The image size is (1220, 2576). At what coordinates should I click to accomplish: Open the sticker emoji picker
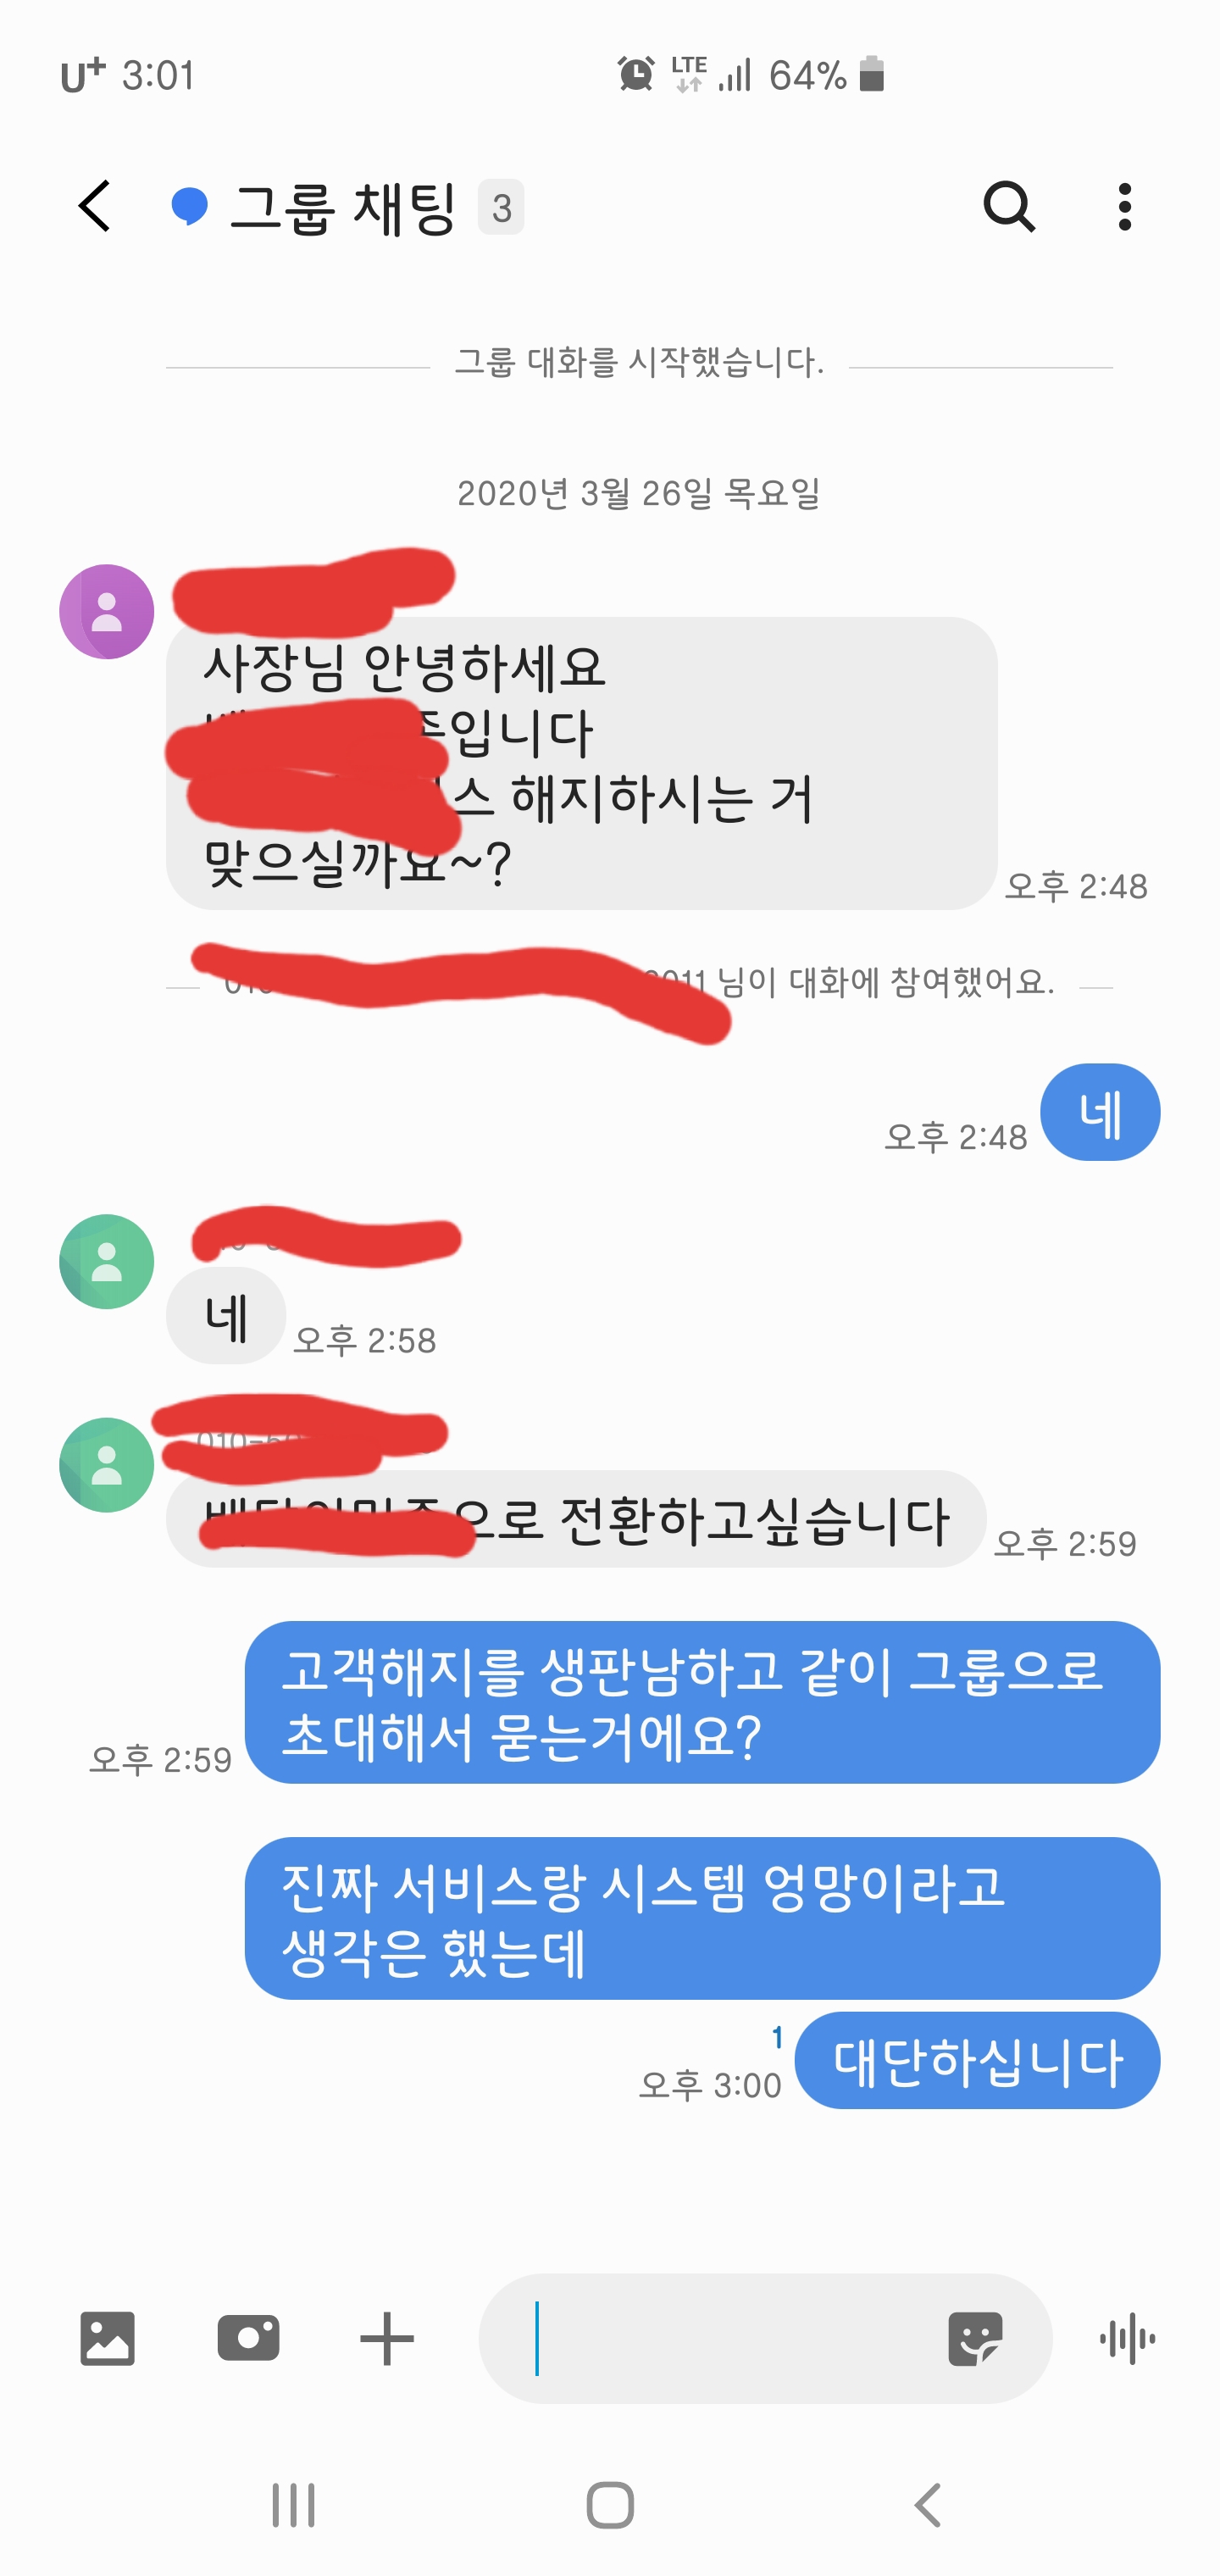coord(975,2338)
